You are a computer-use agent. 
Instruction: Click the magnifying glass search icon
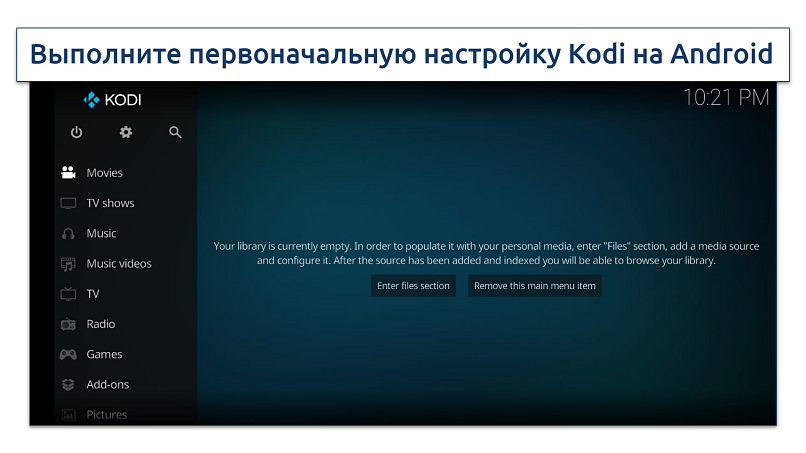point(175,132)
